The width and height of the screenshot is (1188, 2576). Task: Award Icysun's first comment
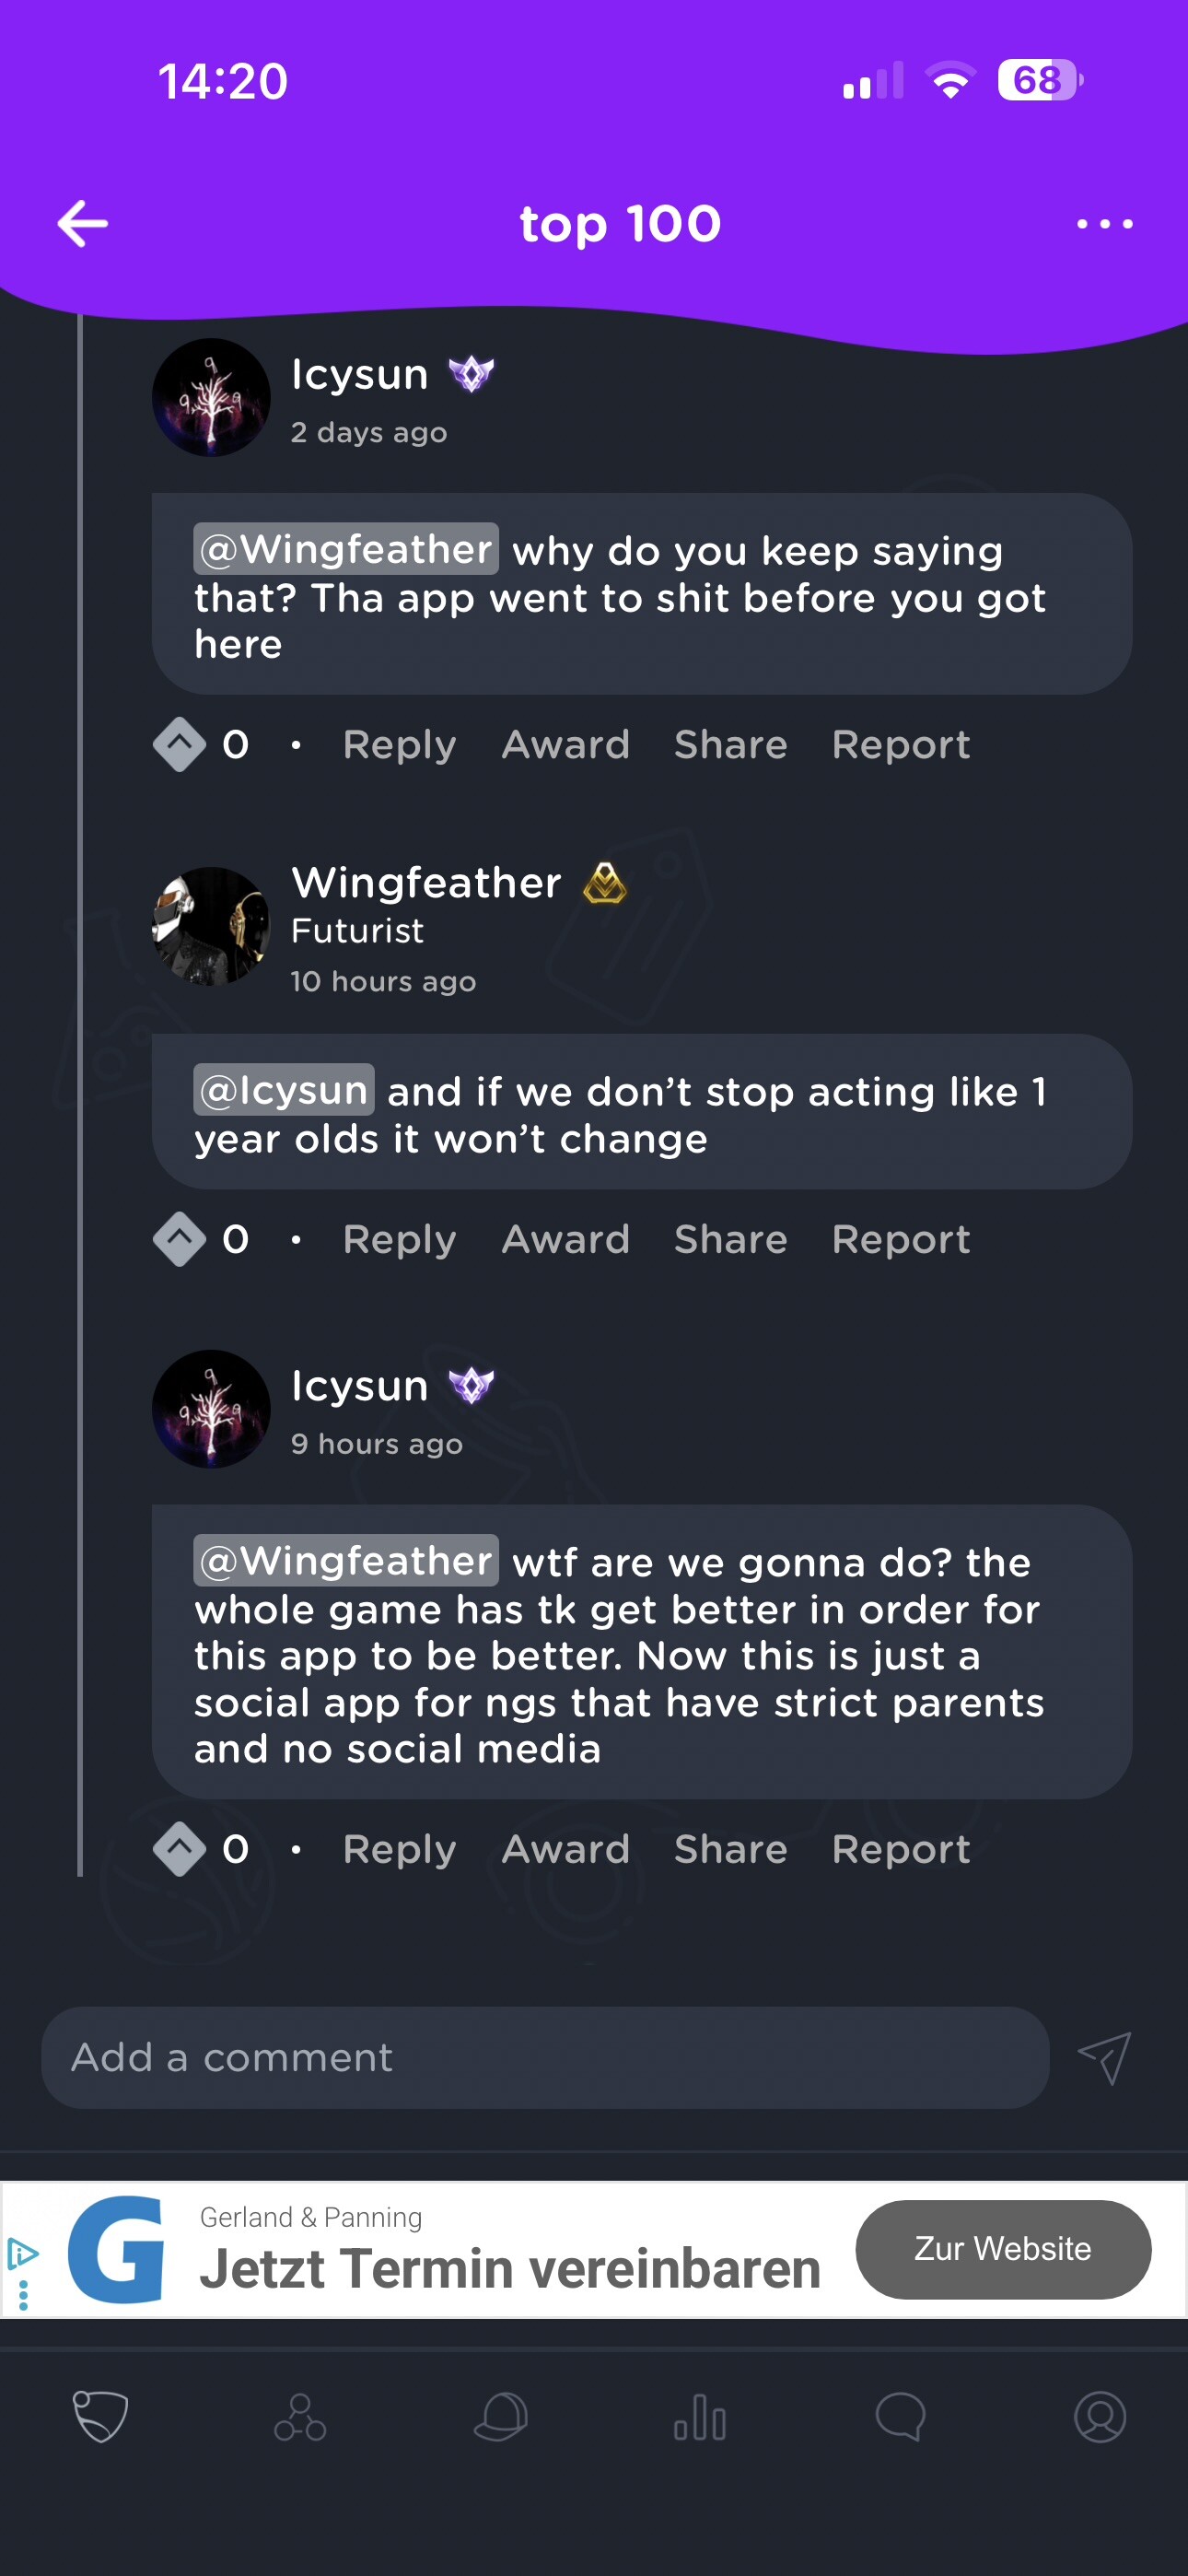pyautogui.click(x=566, y=744)
